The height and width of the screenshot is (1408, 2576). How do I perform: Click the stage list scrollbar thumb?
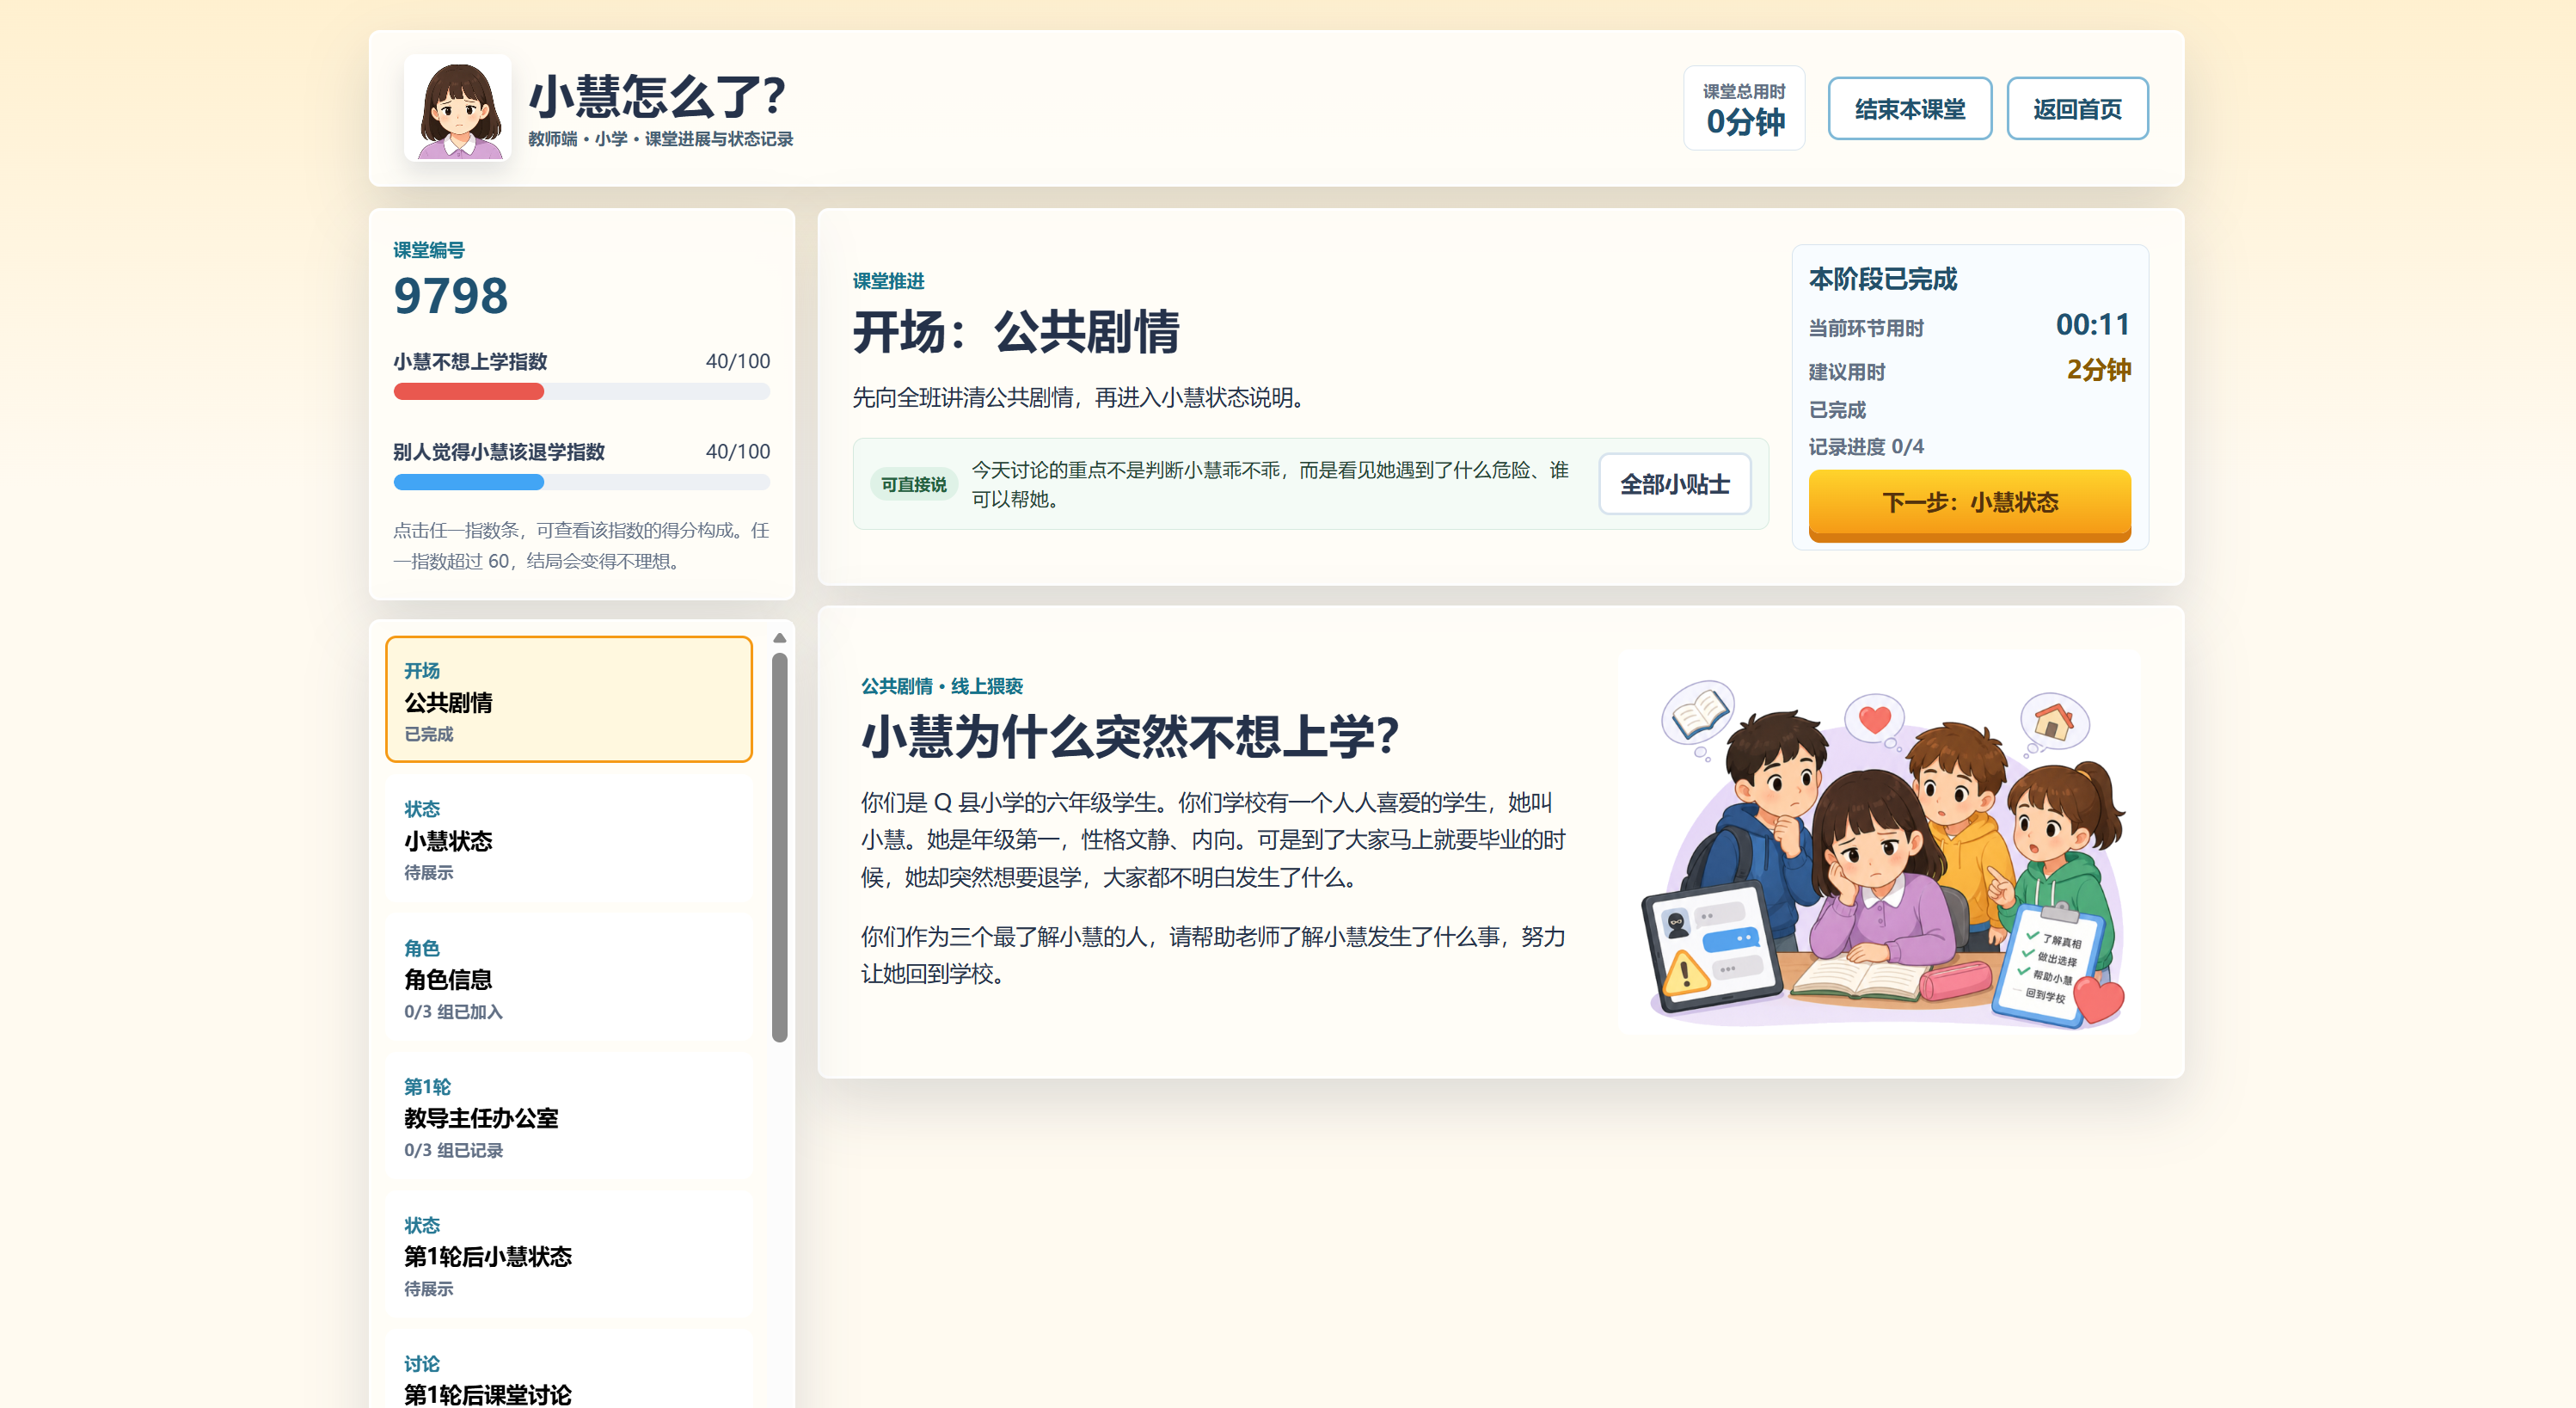pos(780,847)
